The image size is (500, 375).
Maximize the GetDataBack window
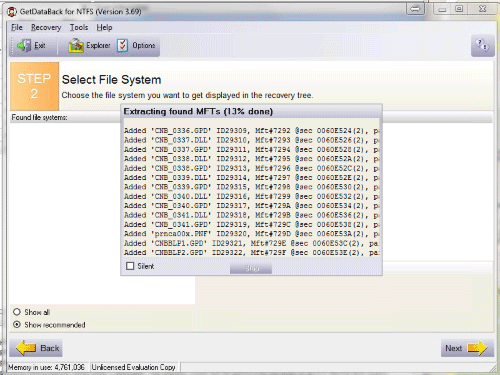pos(459,9)
